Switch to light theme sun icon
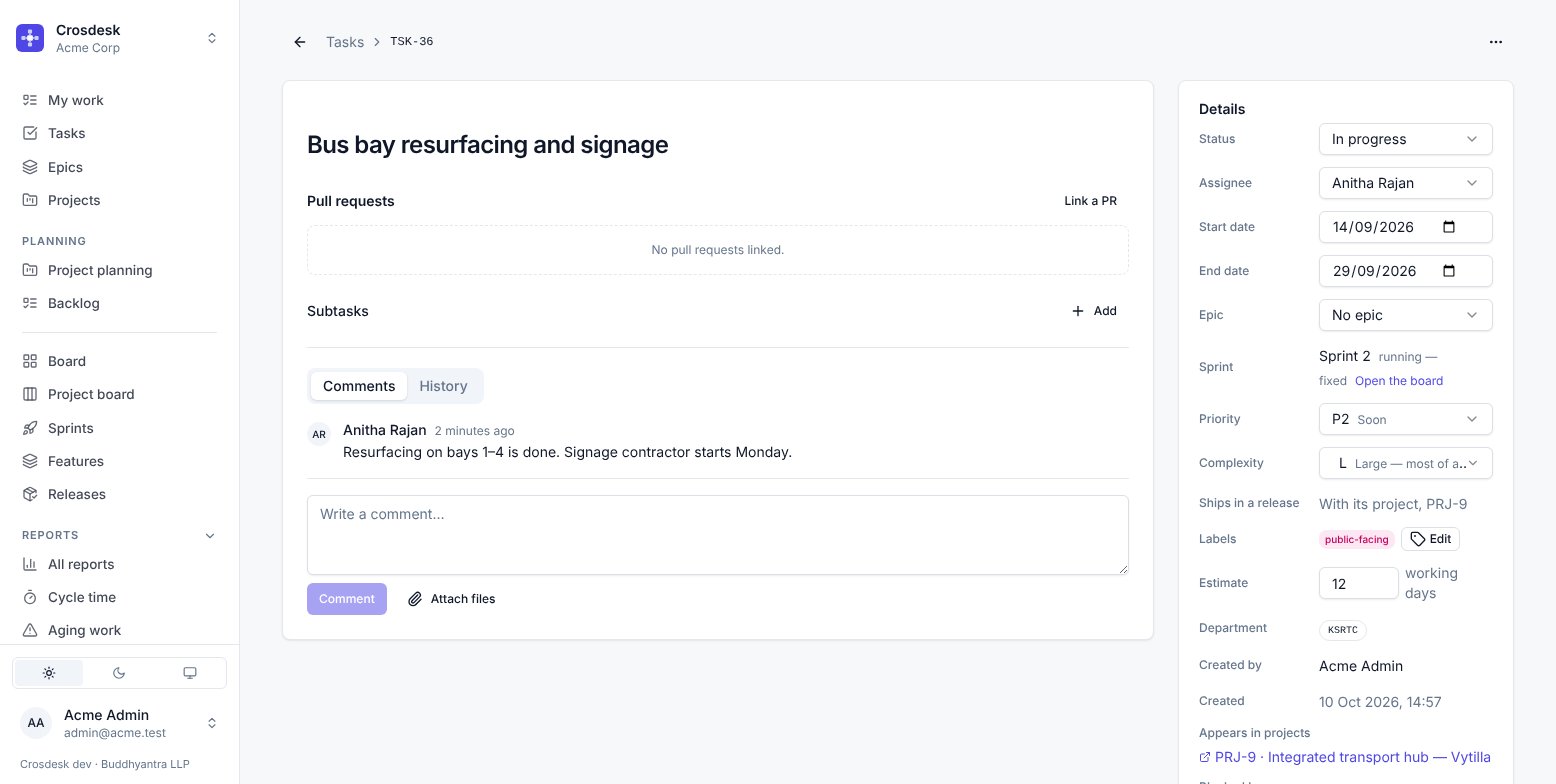This screenshot has width=1556, height=784. point(49,673)
